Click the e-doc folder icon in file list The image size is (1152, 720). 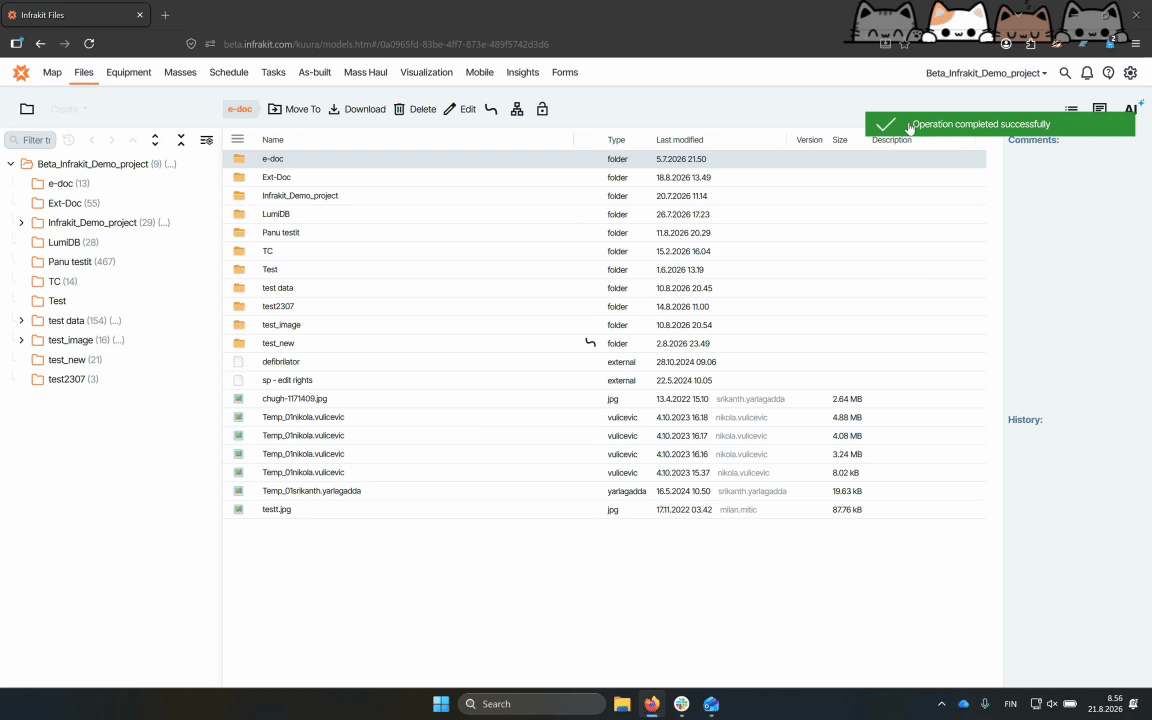click(x=239, y=159)
